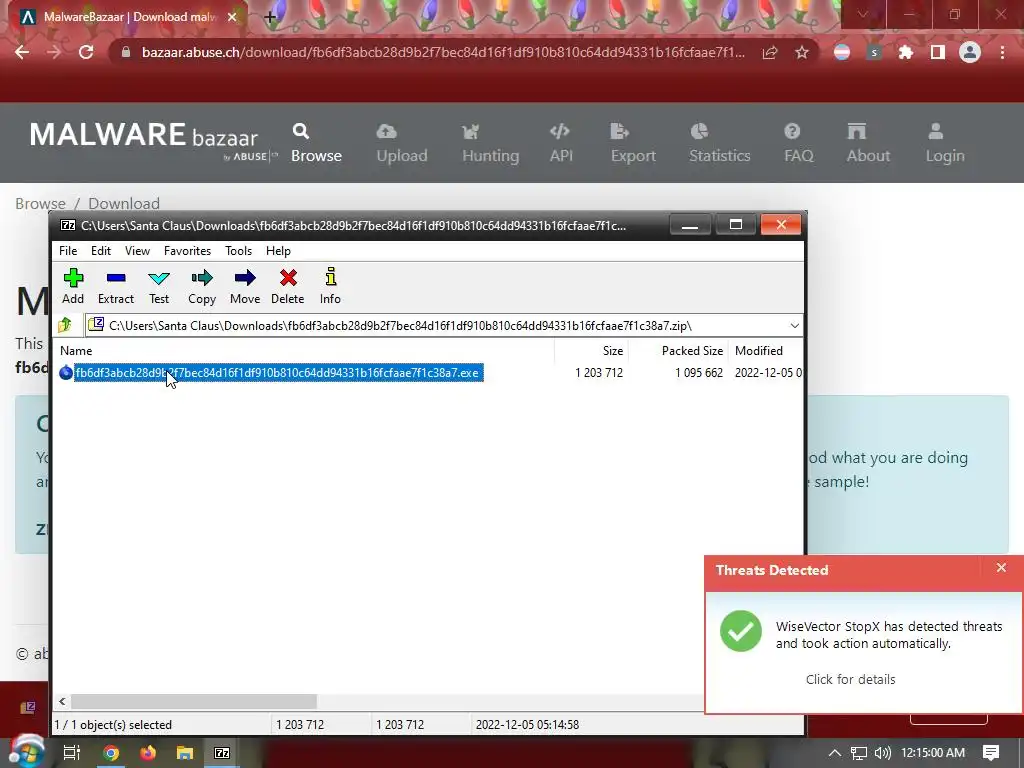Open Info for the selected file
The height and width of the screenshot is (768, 1024).
pos(330,286)
